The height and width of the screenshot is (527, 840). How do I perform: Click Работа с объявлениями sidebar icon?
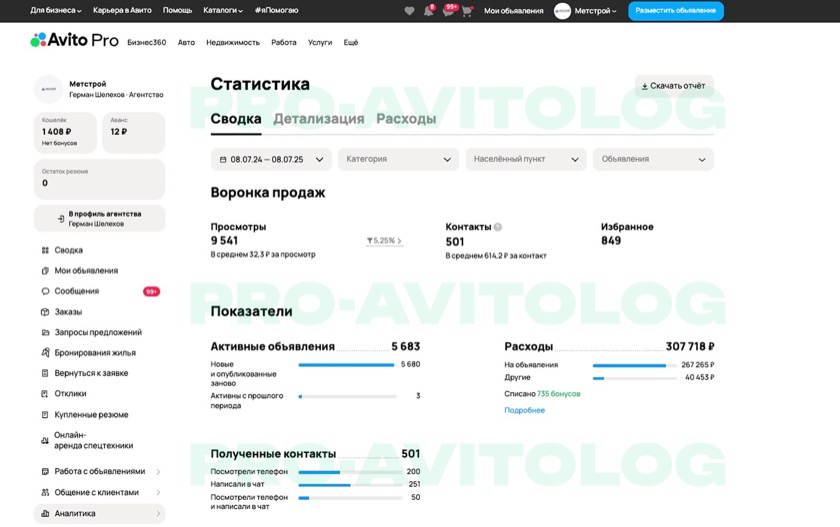(x=45, y=471)
